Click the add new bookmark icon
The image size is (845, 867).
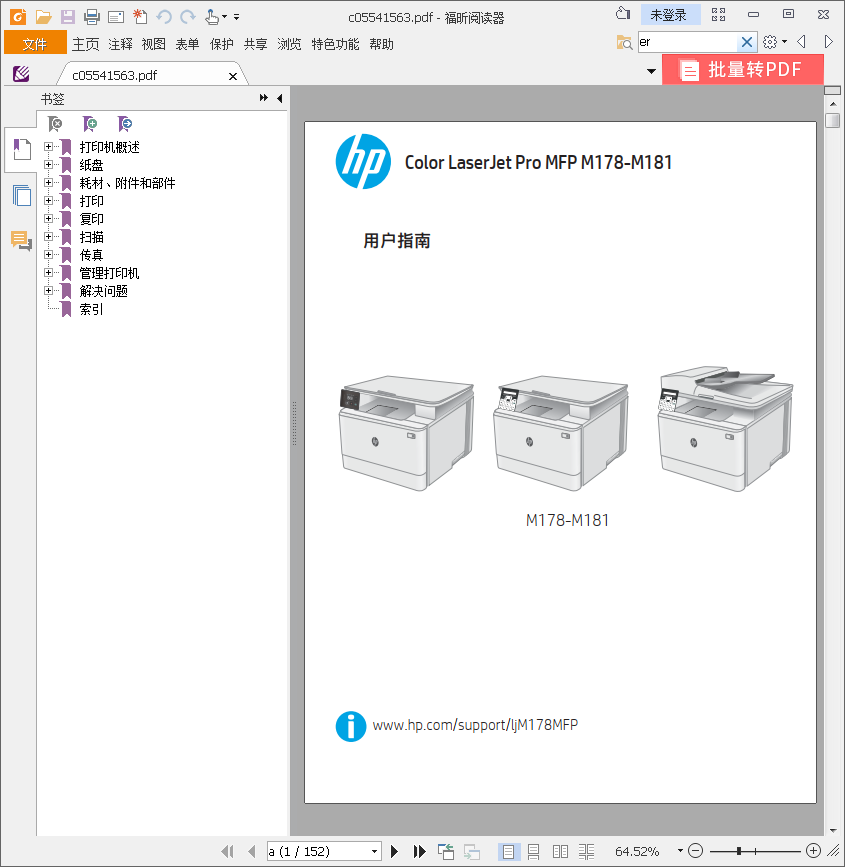(x=90, y=124)
